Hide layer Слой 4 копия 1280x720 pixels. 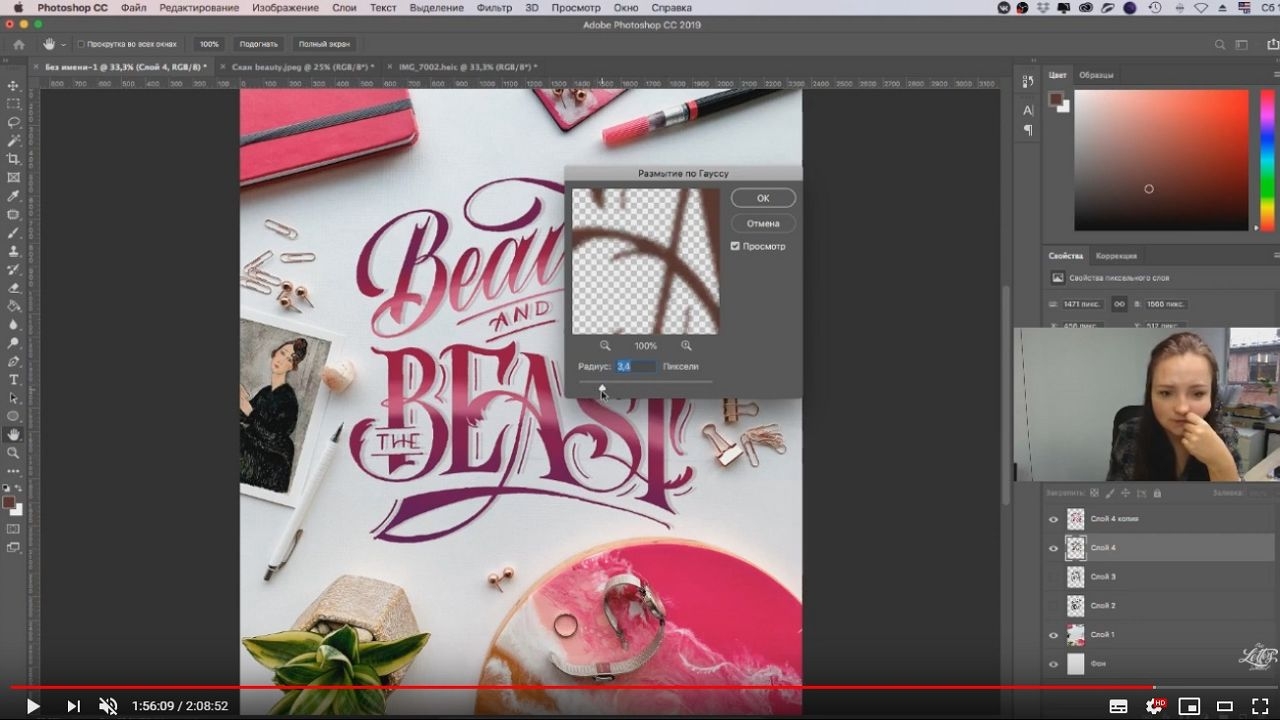[x=1053, y=519]
